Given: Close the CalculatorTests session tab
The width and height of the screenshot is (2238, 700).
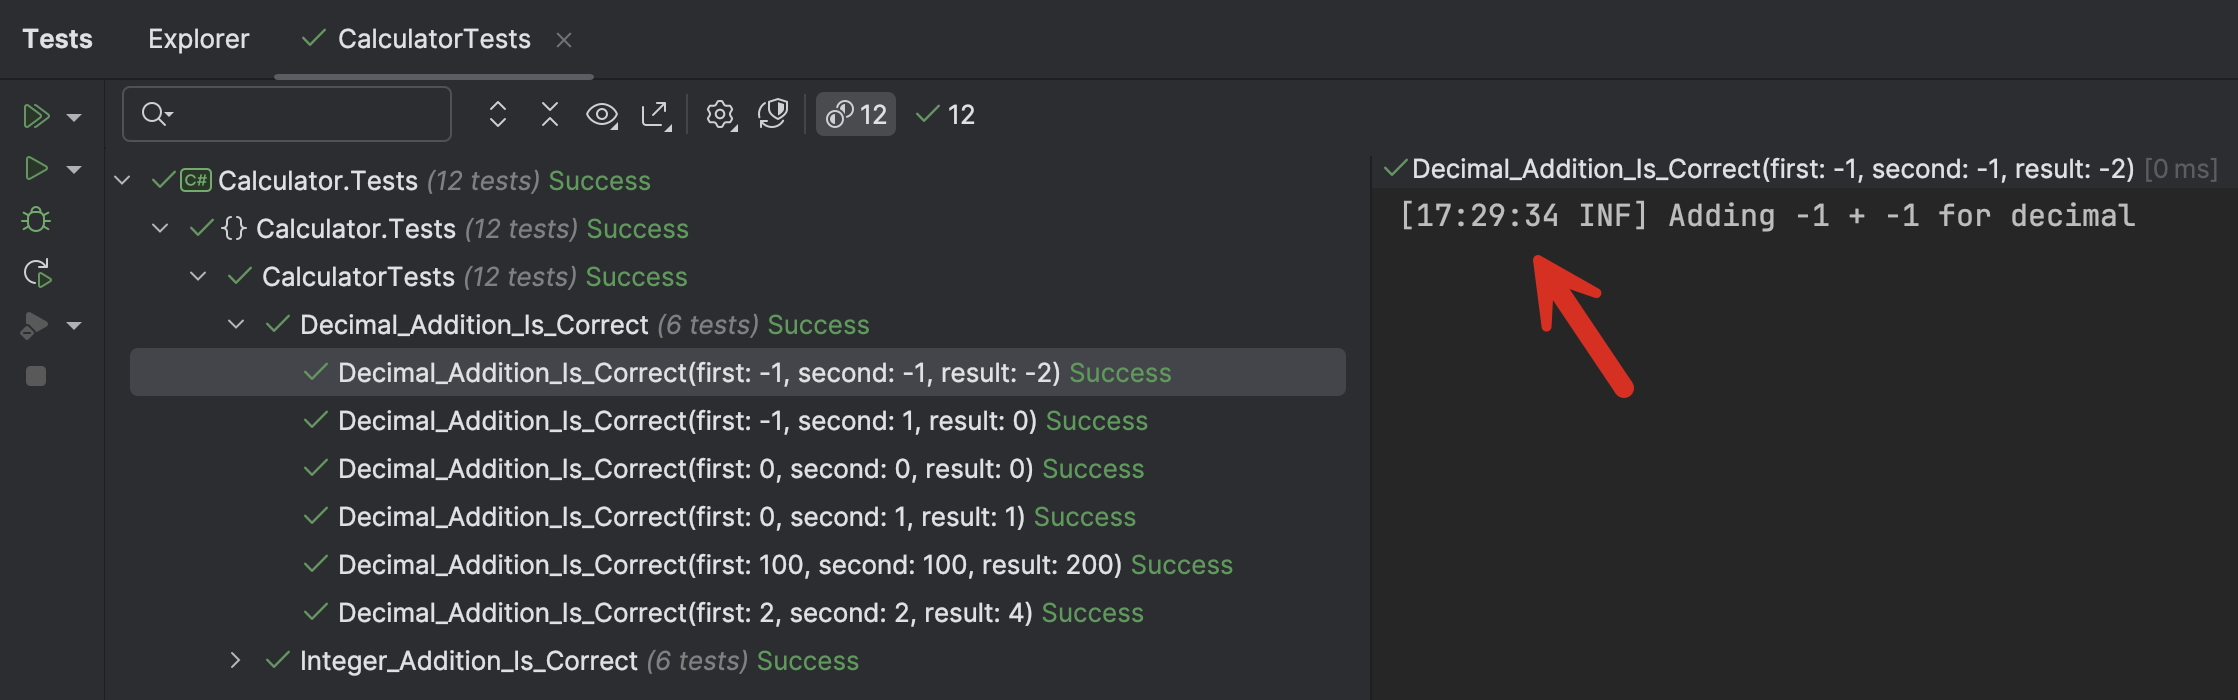Looking at the screenshot, I should pyautogui.click(x=565, y=39).
